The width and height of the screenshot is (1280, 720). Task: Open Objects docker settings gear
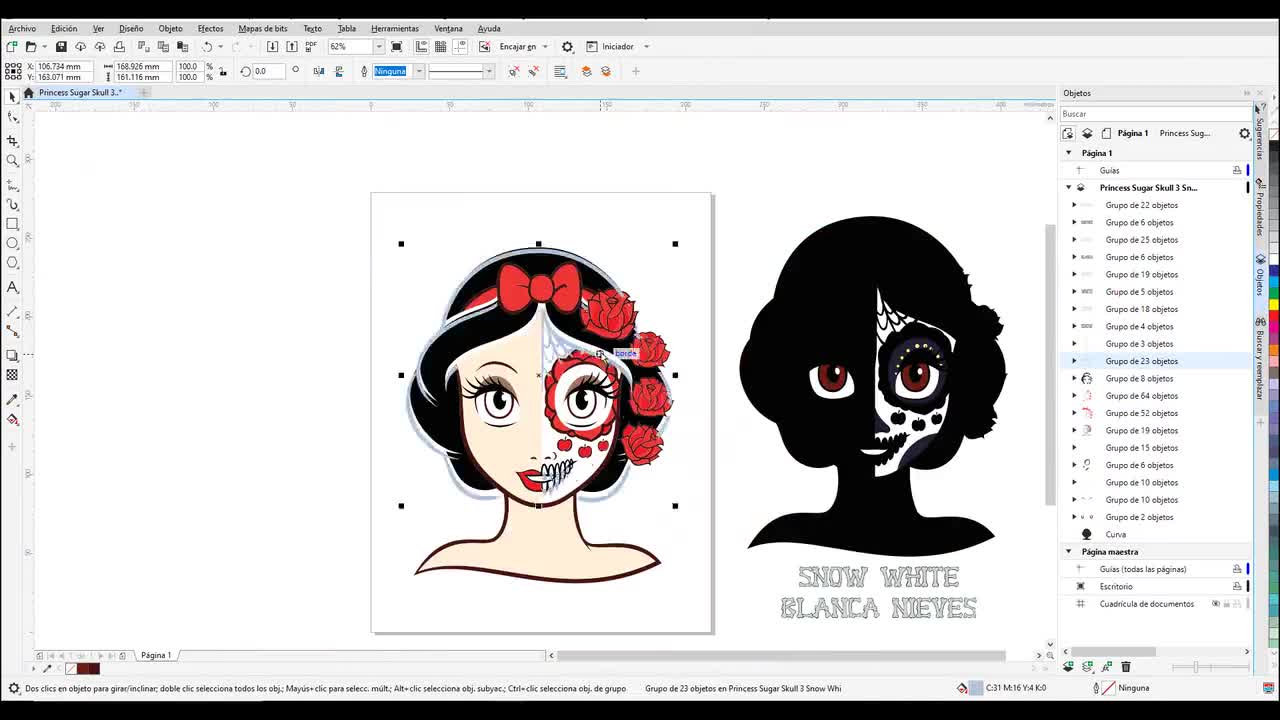coord(1244,133)
